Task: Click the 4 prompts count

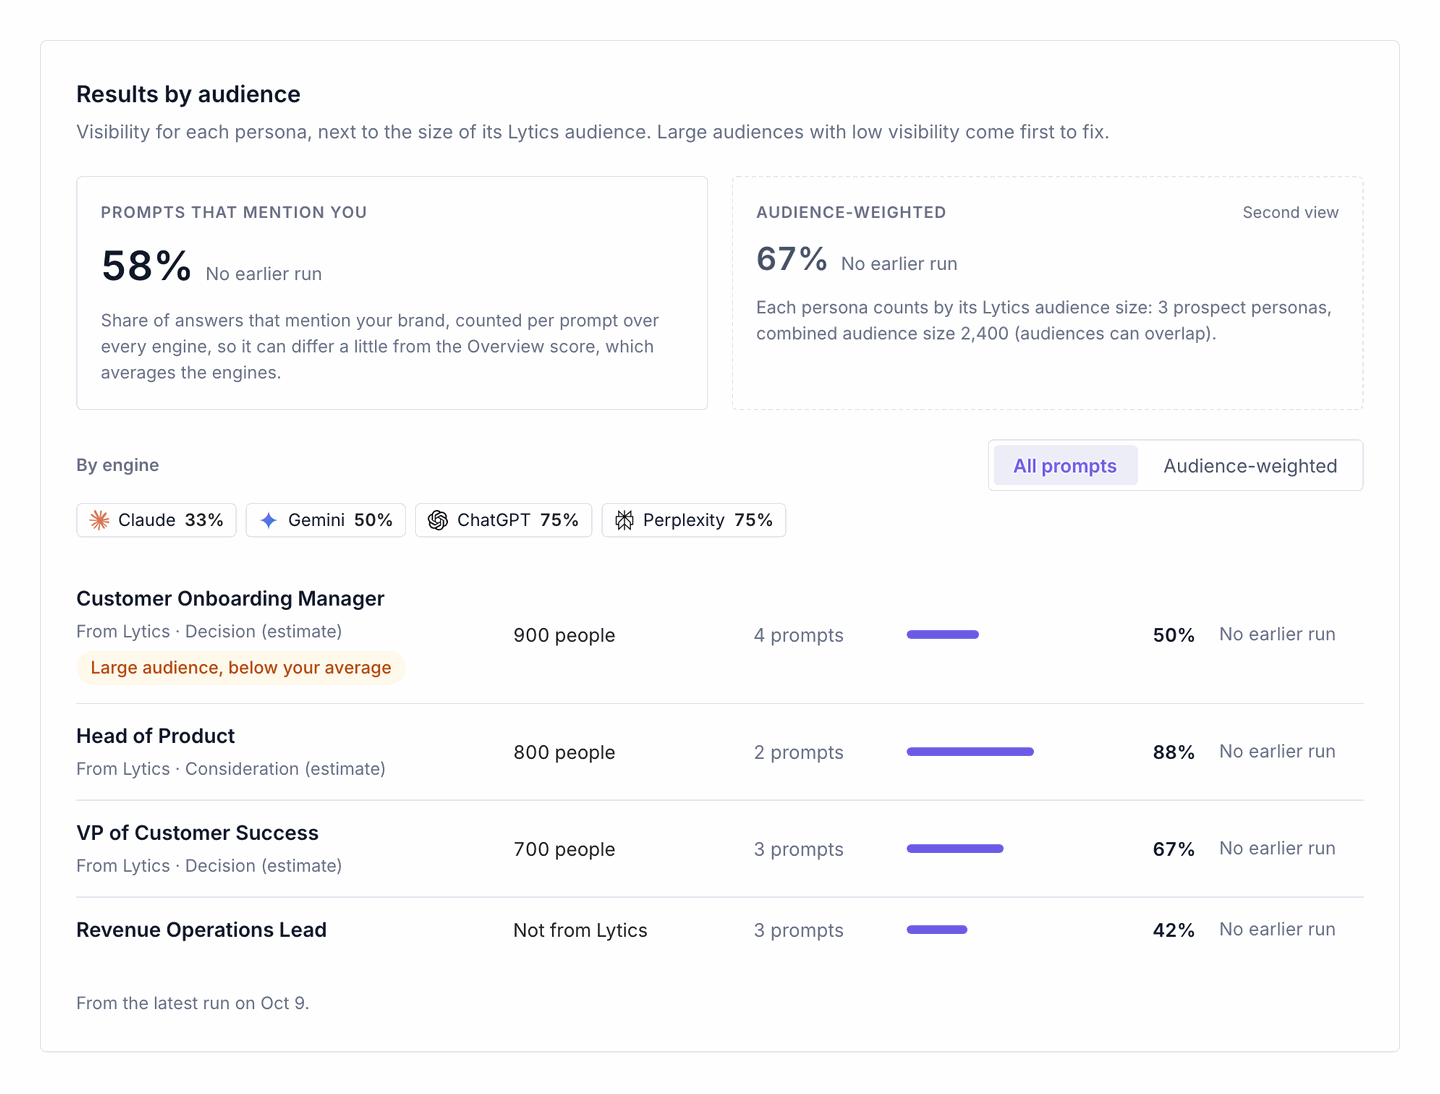Action: coord(799,635)
